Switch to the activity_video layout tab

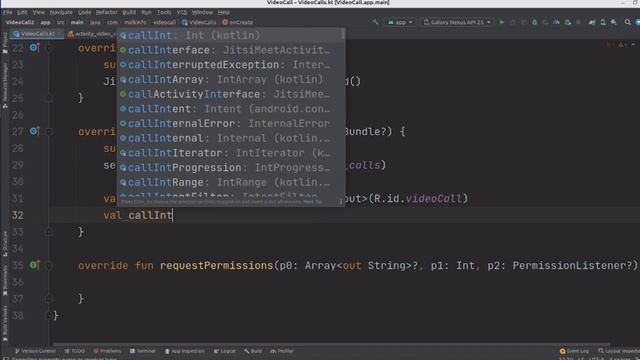[91, 34]
